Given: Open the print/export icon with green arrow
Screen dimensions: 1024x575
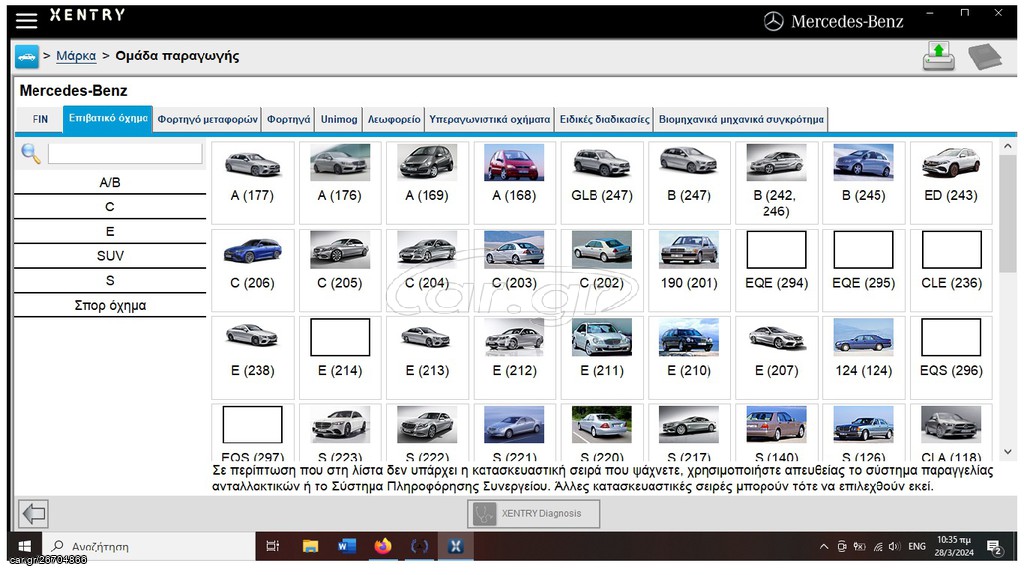Looking at the screenshot, I should tap(938, 56).
